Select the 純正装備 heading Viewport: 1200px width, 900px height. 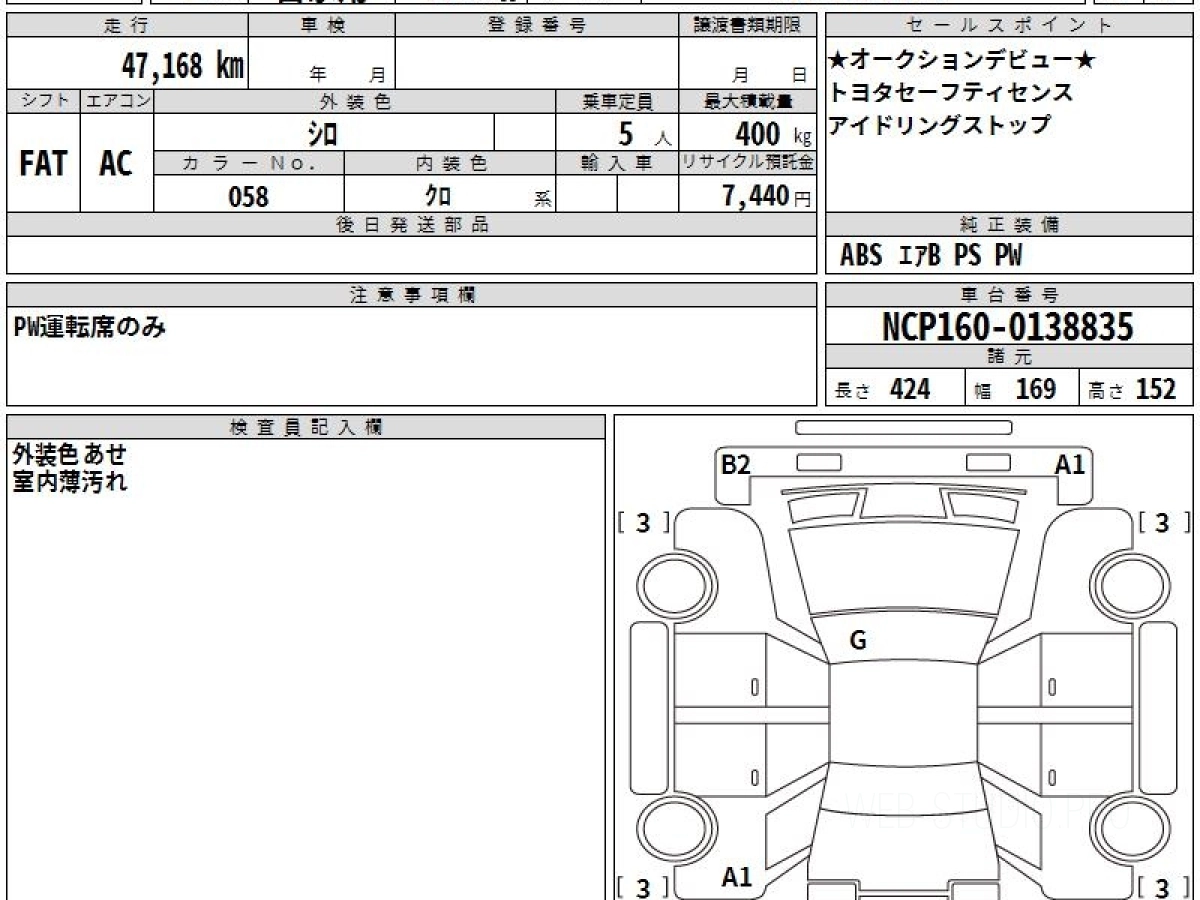click(x=1009, y=225)
